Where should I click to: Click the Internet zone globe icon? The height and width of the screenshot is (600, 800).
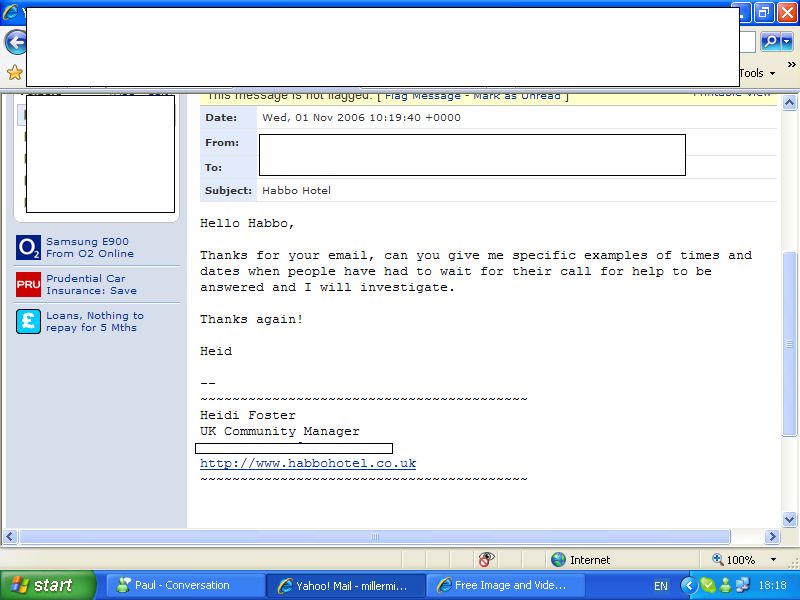point(558,560)
